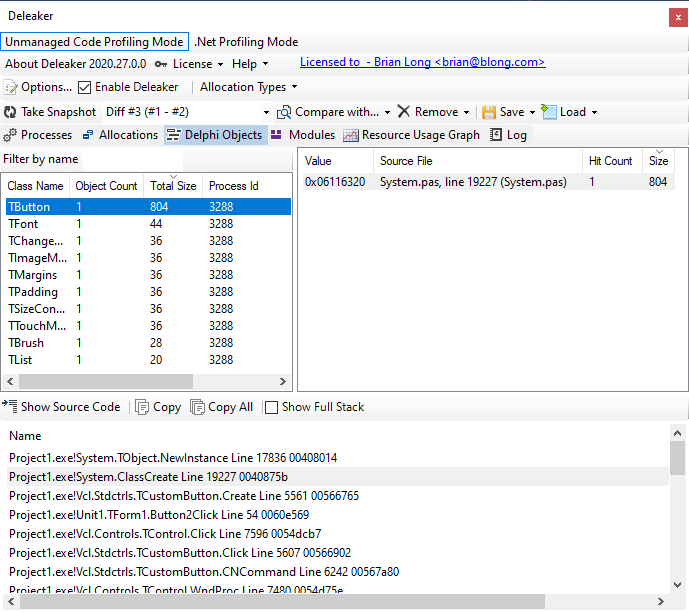Sort by Class Name column header
The height and width of the screenshot is (613, 689).
pyautogui.click(x=35, y=186)
